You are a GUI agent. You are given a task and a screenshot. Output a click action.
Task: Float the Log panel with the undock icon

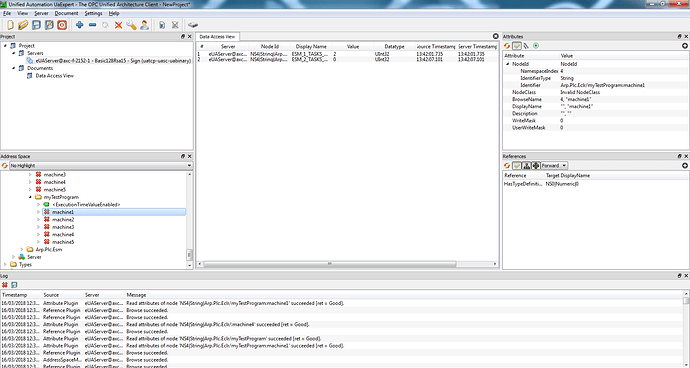(679, 276)
